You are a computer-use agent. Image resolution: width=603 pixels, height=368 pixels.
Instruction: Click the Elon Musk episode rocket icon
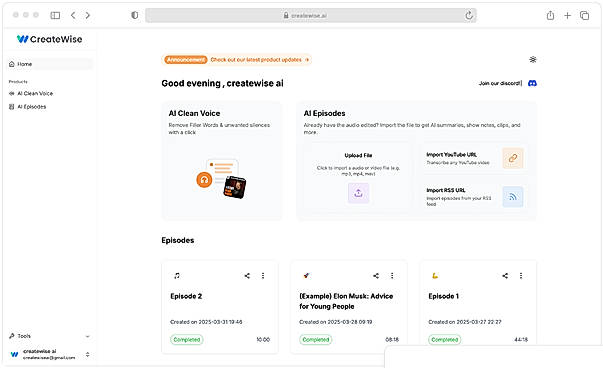coord(306,275)
